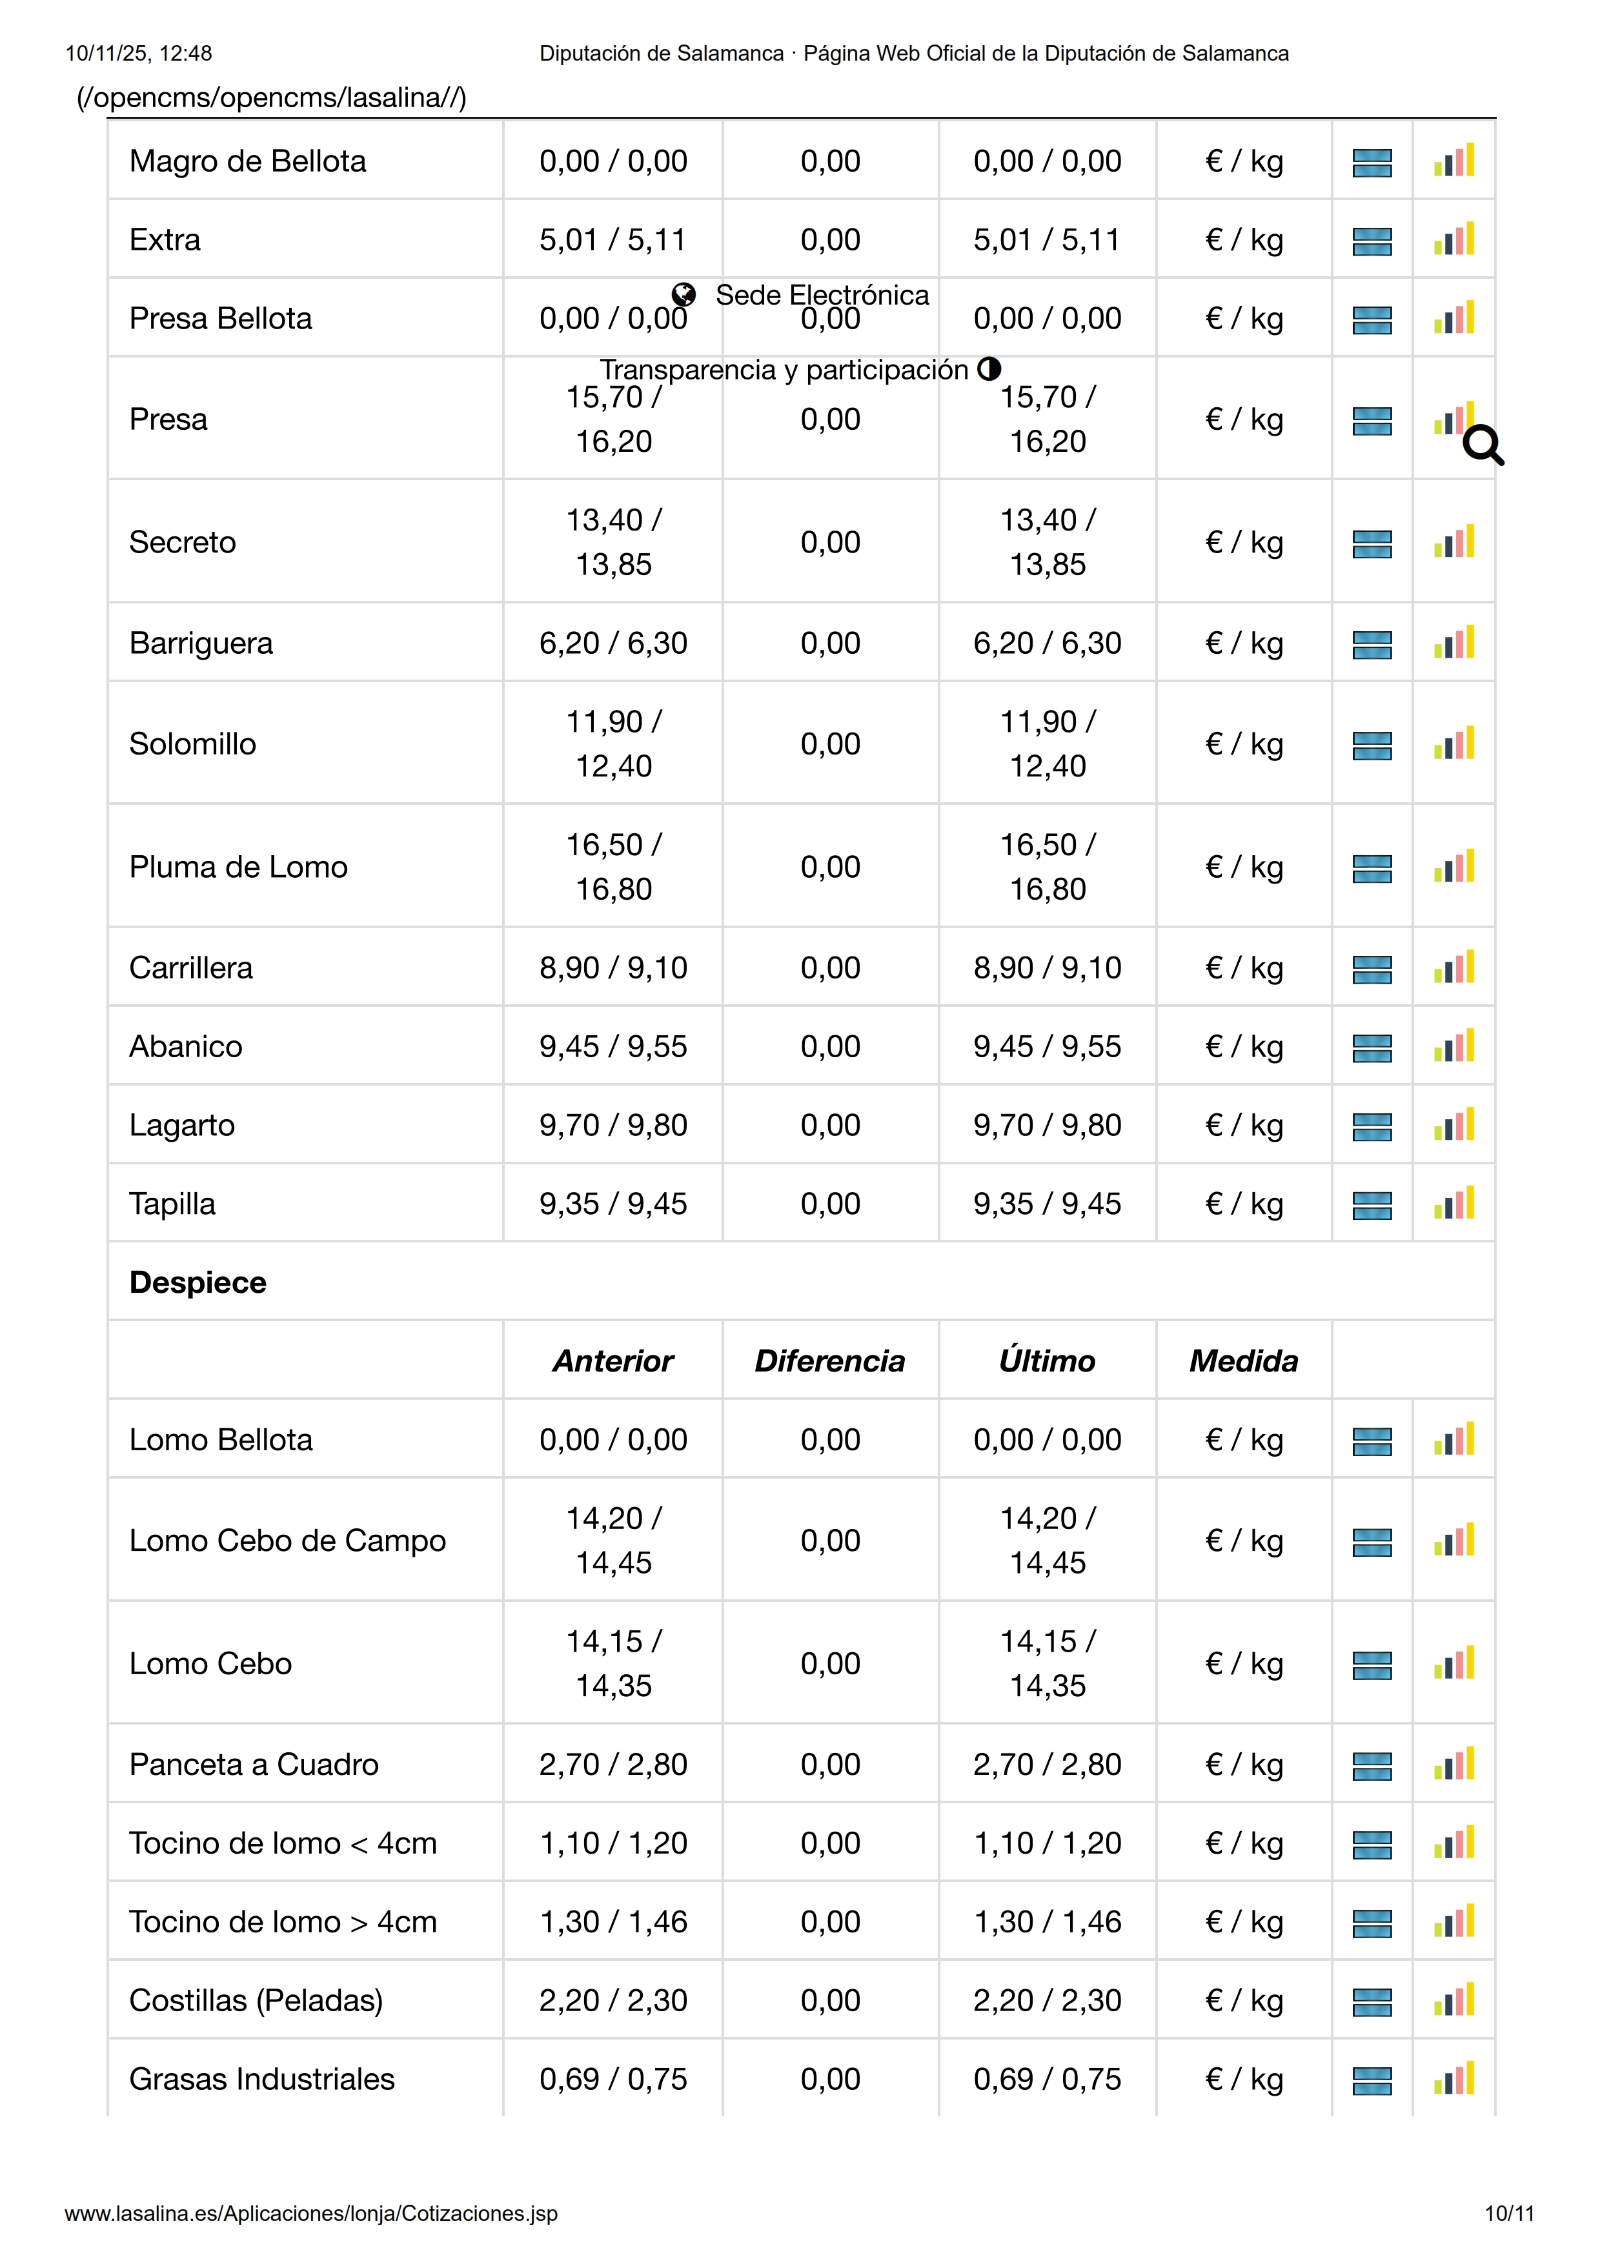The width and height of the screenshot is (1600, 2264).
Task: Open the bar chart for Costillas (Peladas)
Action: (1453, 2001)
